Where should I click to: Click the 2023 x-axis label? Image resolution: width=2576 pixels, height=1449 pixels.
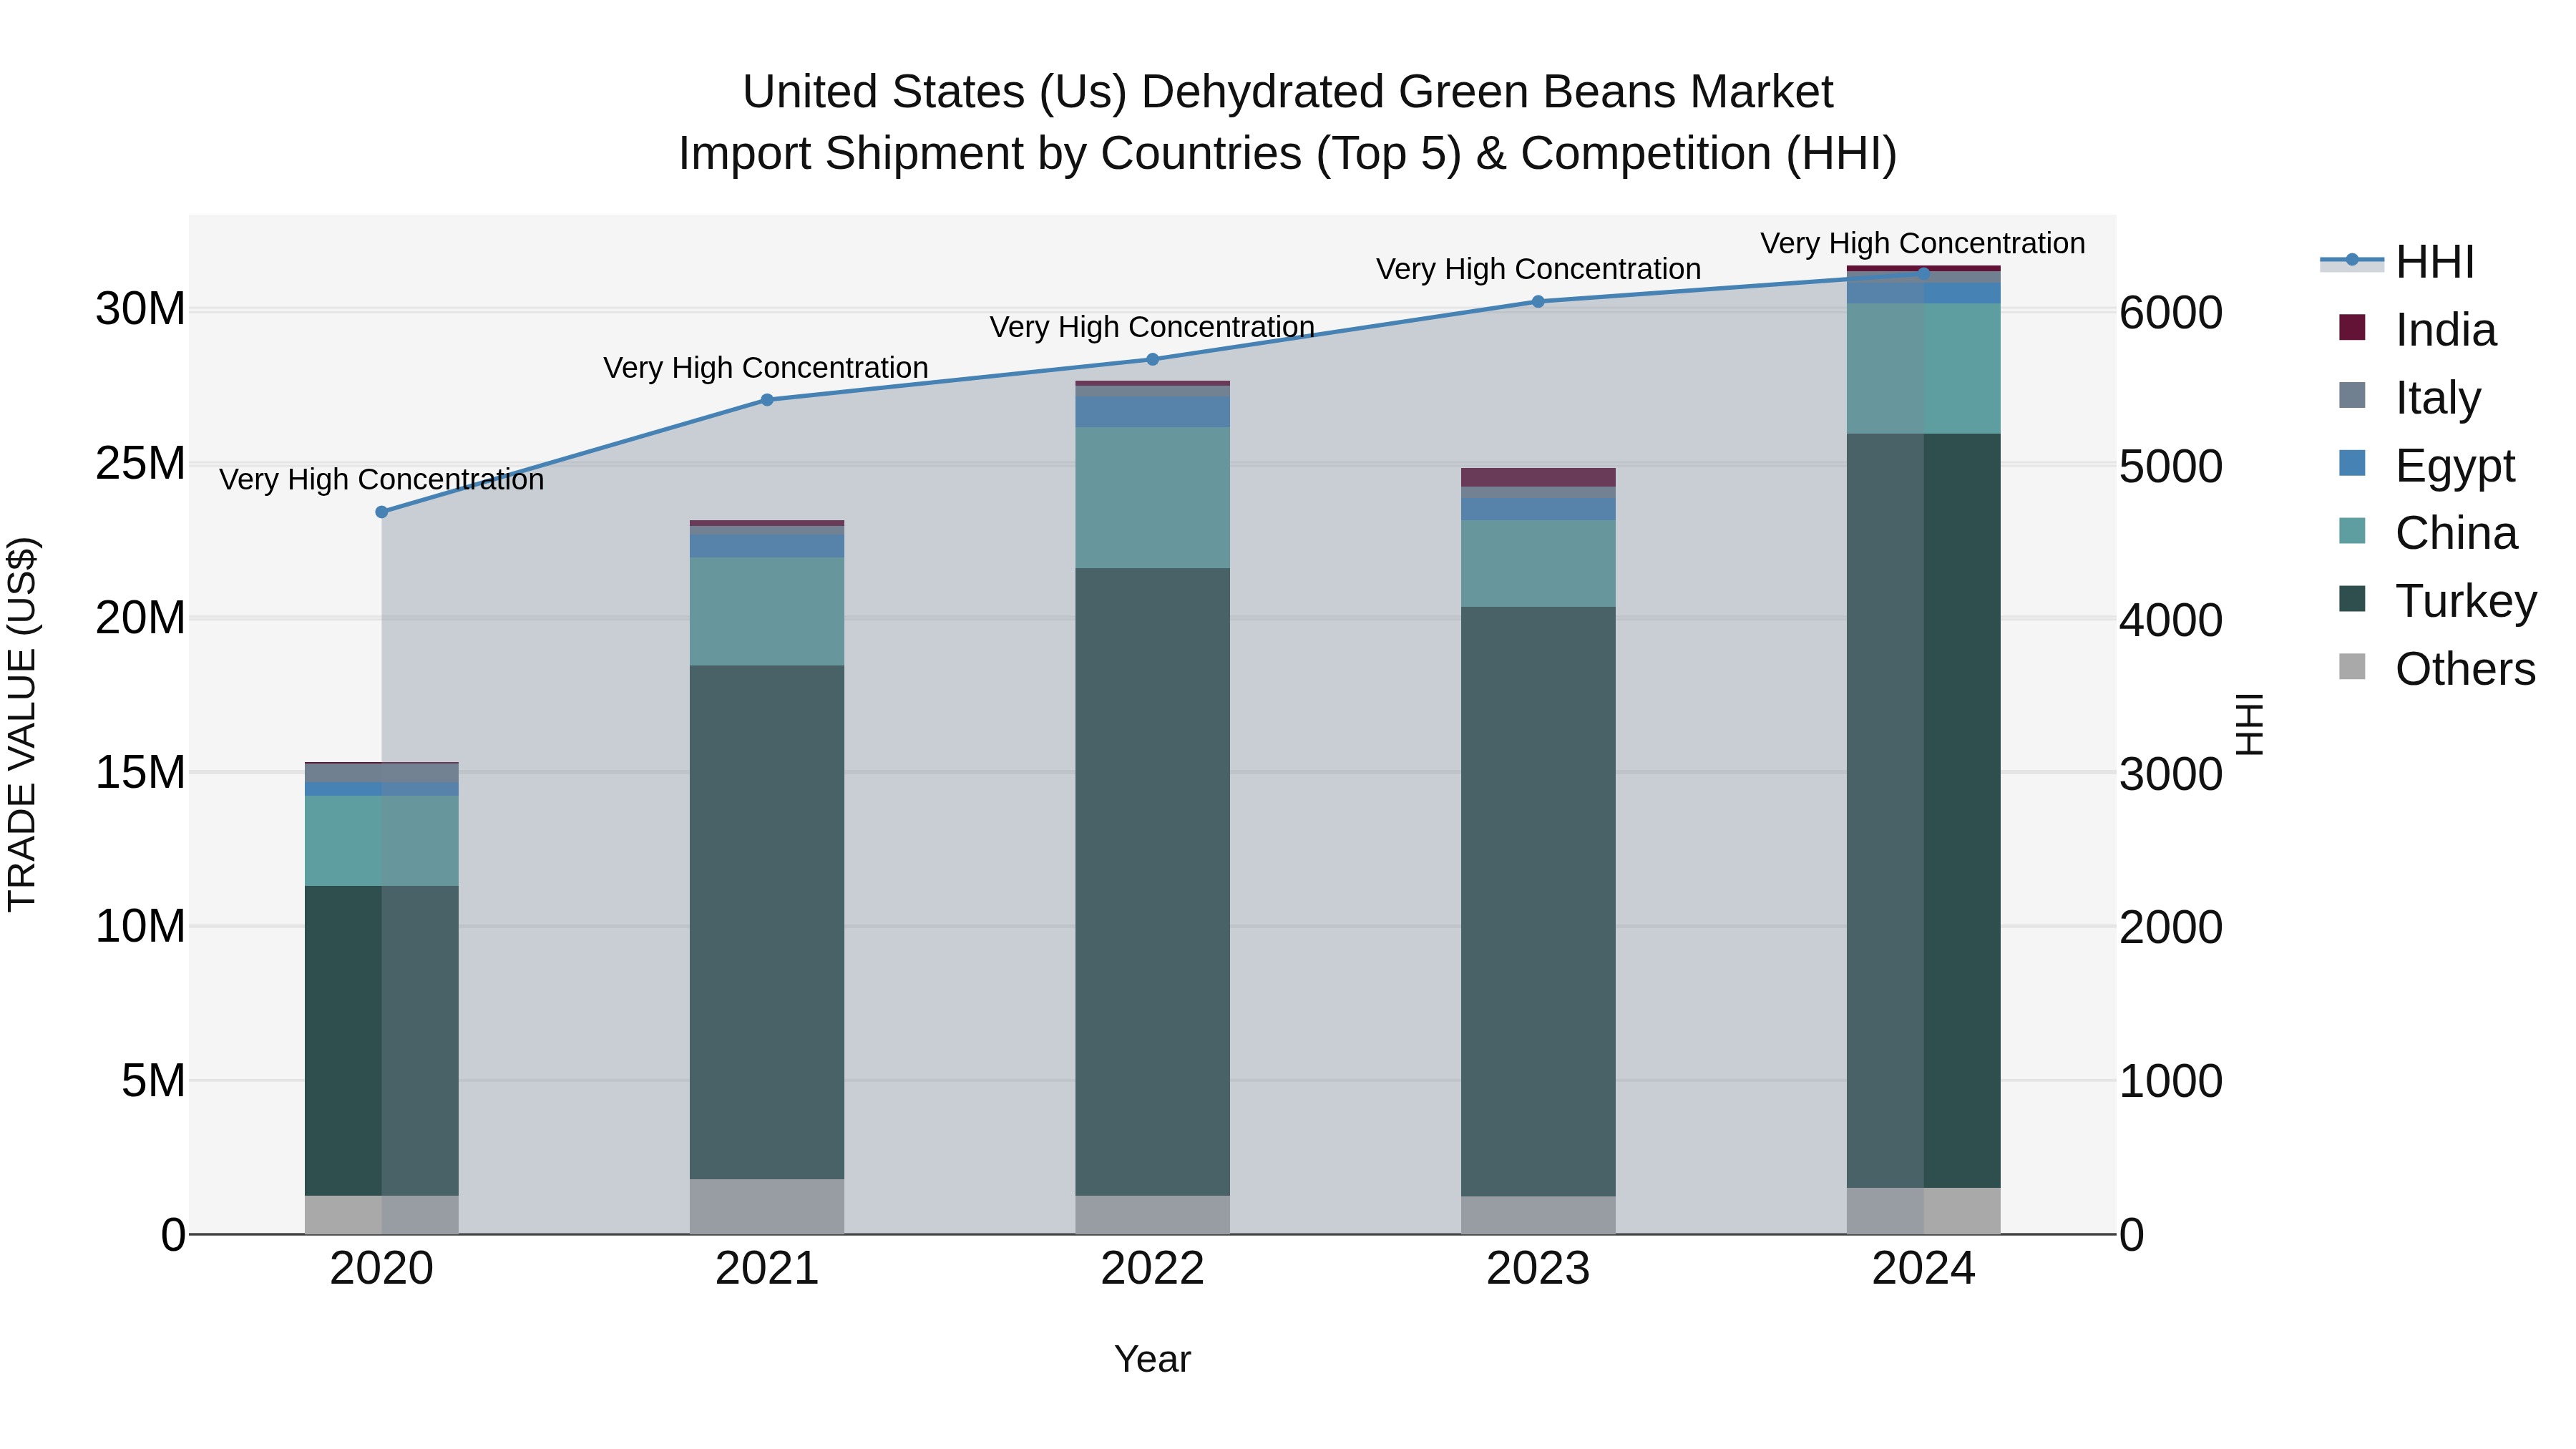[x=1538, y=1269]
